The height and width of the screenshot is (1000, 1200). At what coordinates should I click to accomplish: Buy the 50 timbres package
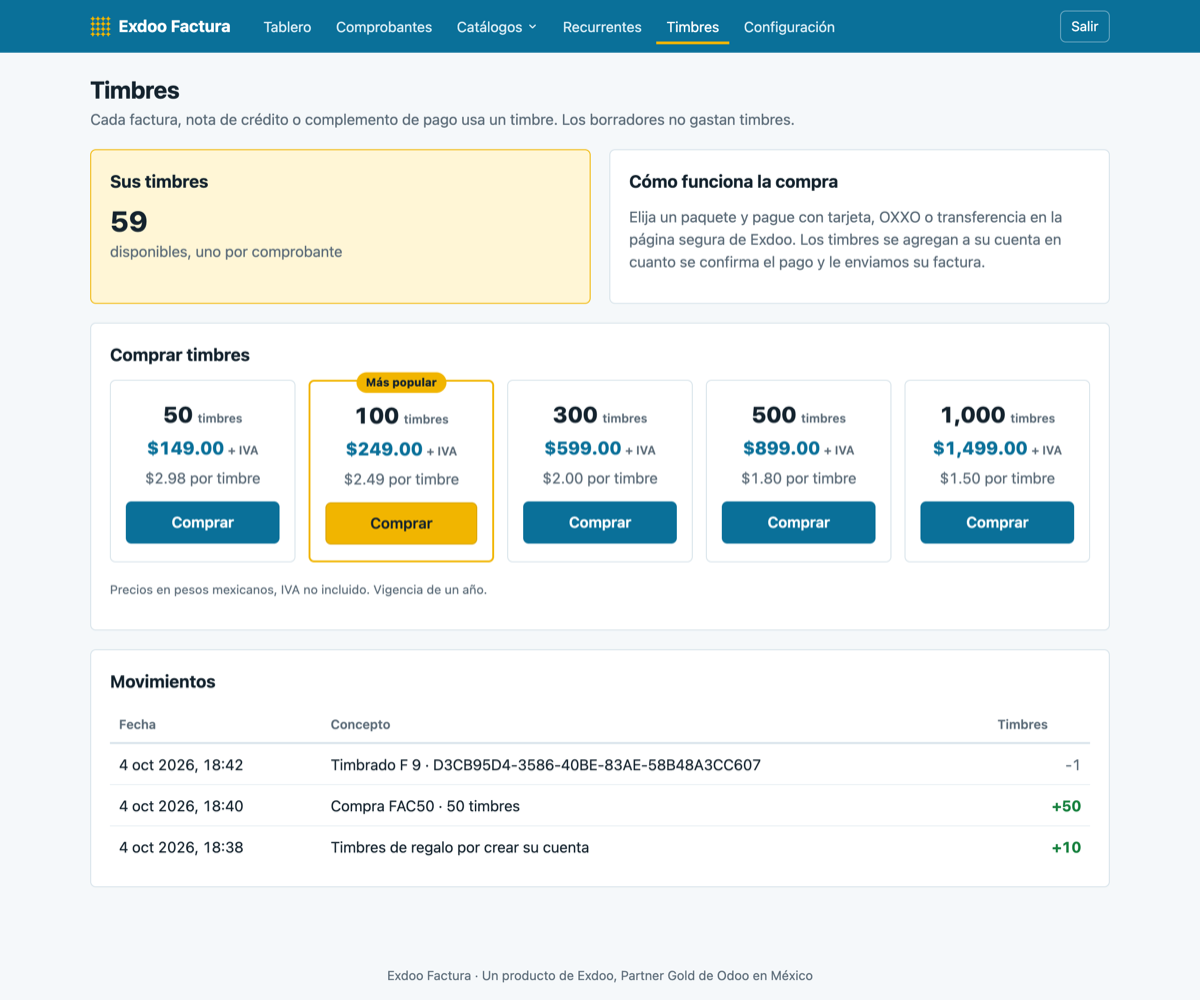tap(202, 522)
